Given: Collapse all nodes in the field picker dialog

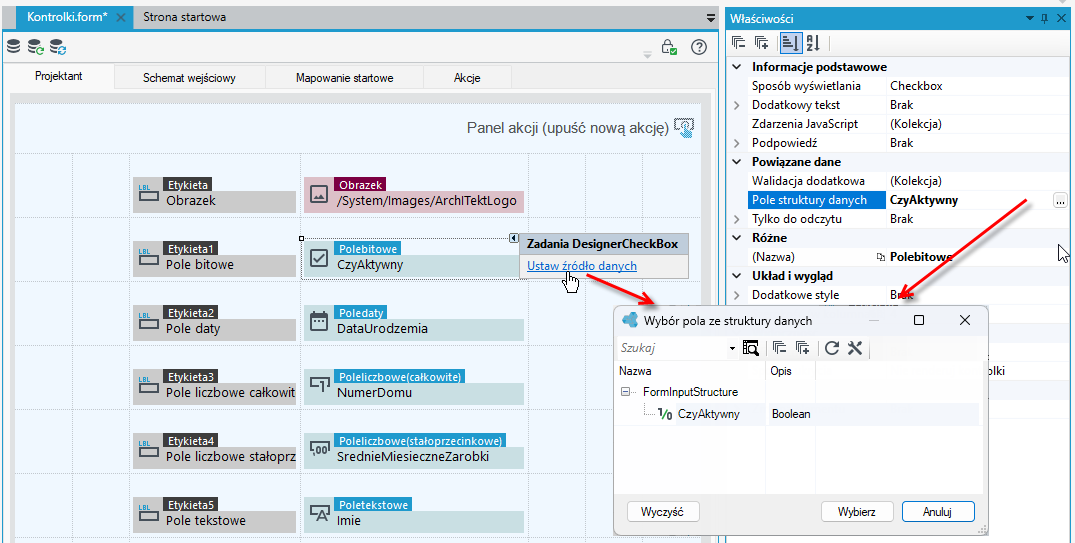Looking at the screenshot, I should (x=779, y=348).
